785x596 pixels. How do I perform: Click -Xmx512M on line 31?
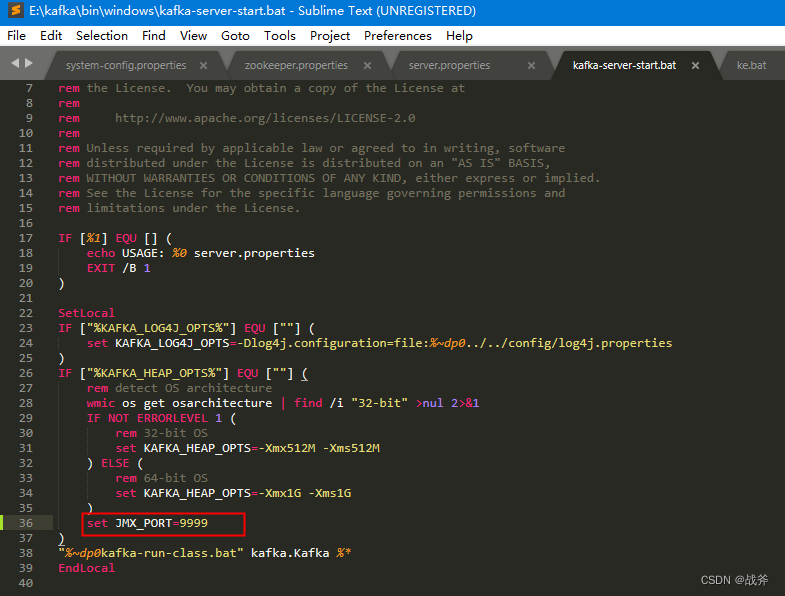pos(287,448)
